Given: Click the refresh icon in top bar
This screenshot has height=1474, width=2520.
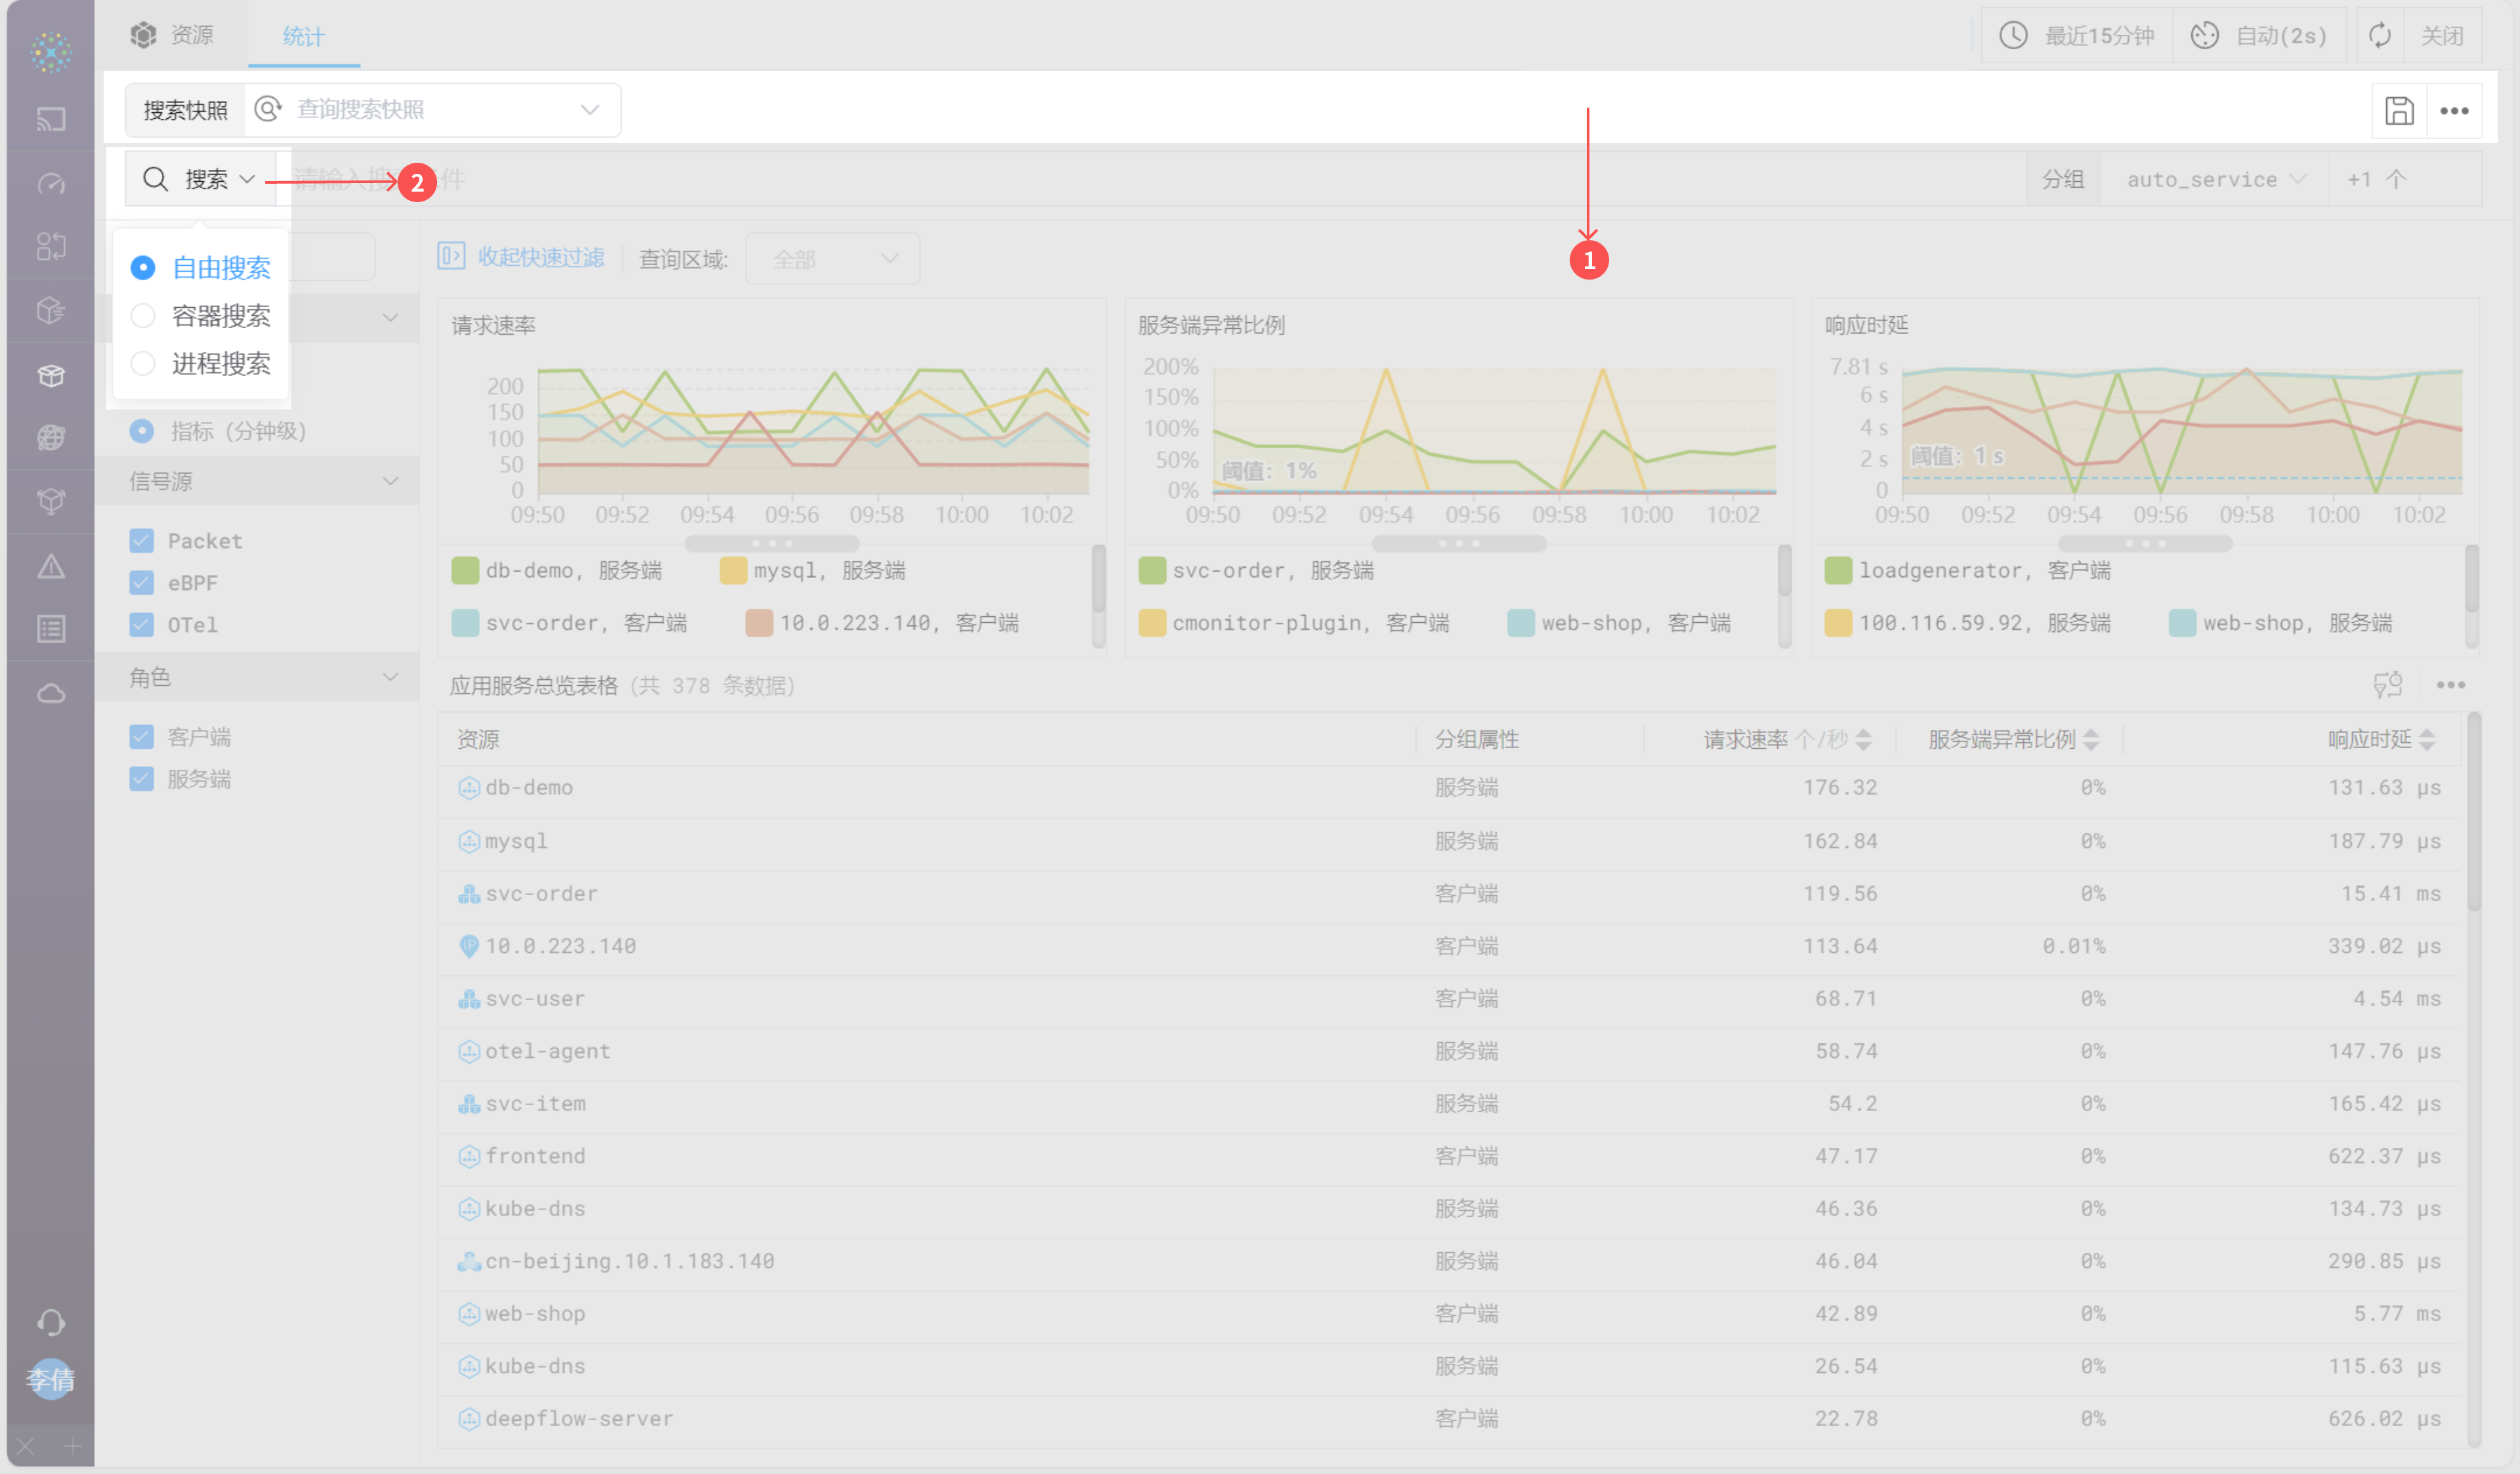Looking at the screenshot, I should coord(2380,36).
